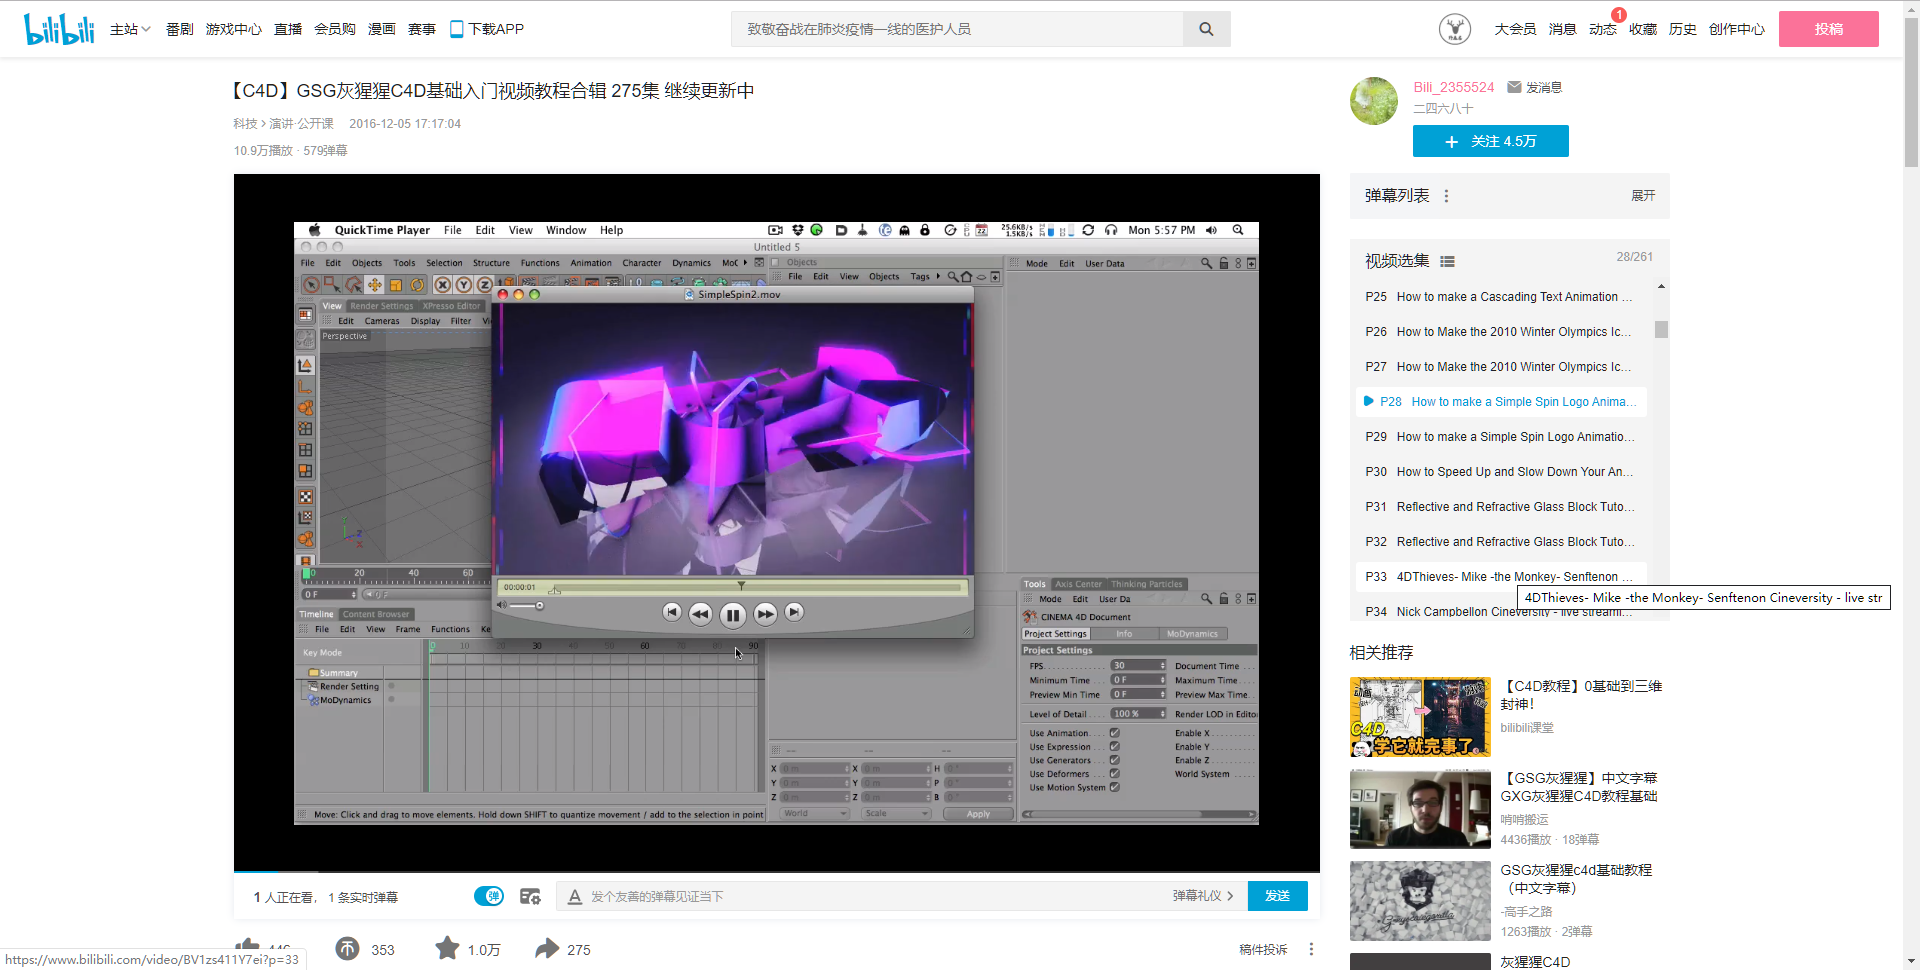Click the 演讲·公开课 category breadcrumb
1920x970 pixels.
point(301,124)
